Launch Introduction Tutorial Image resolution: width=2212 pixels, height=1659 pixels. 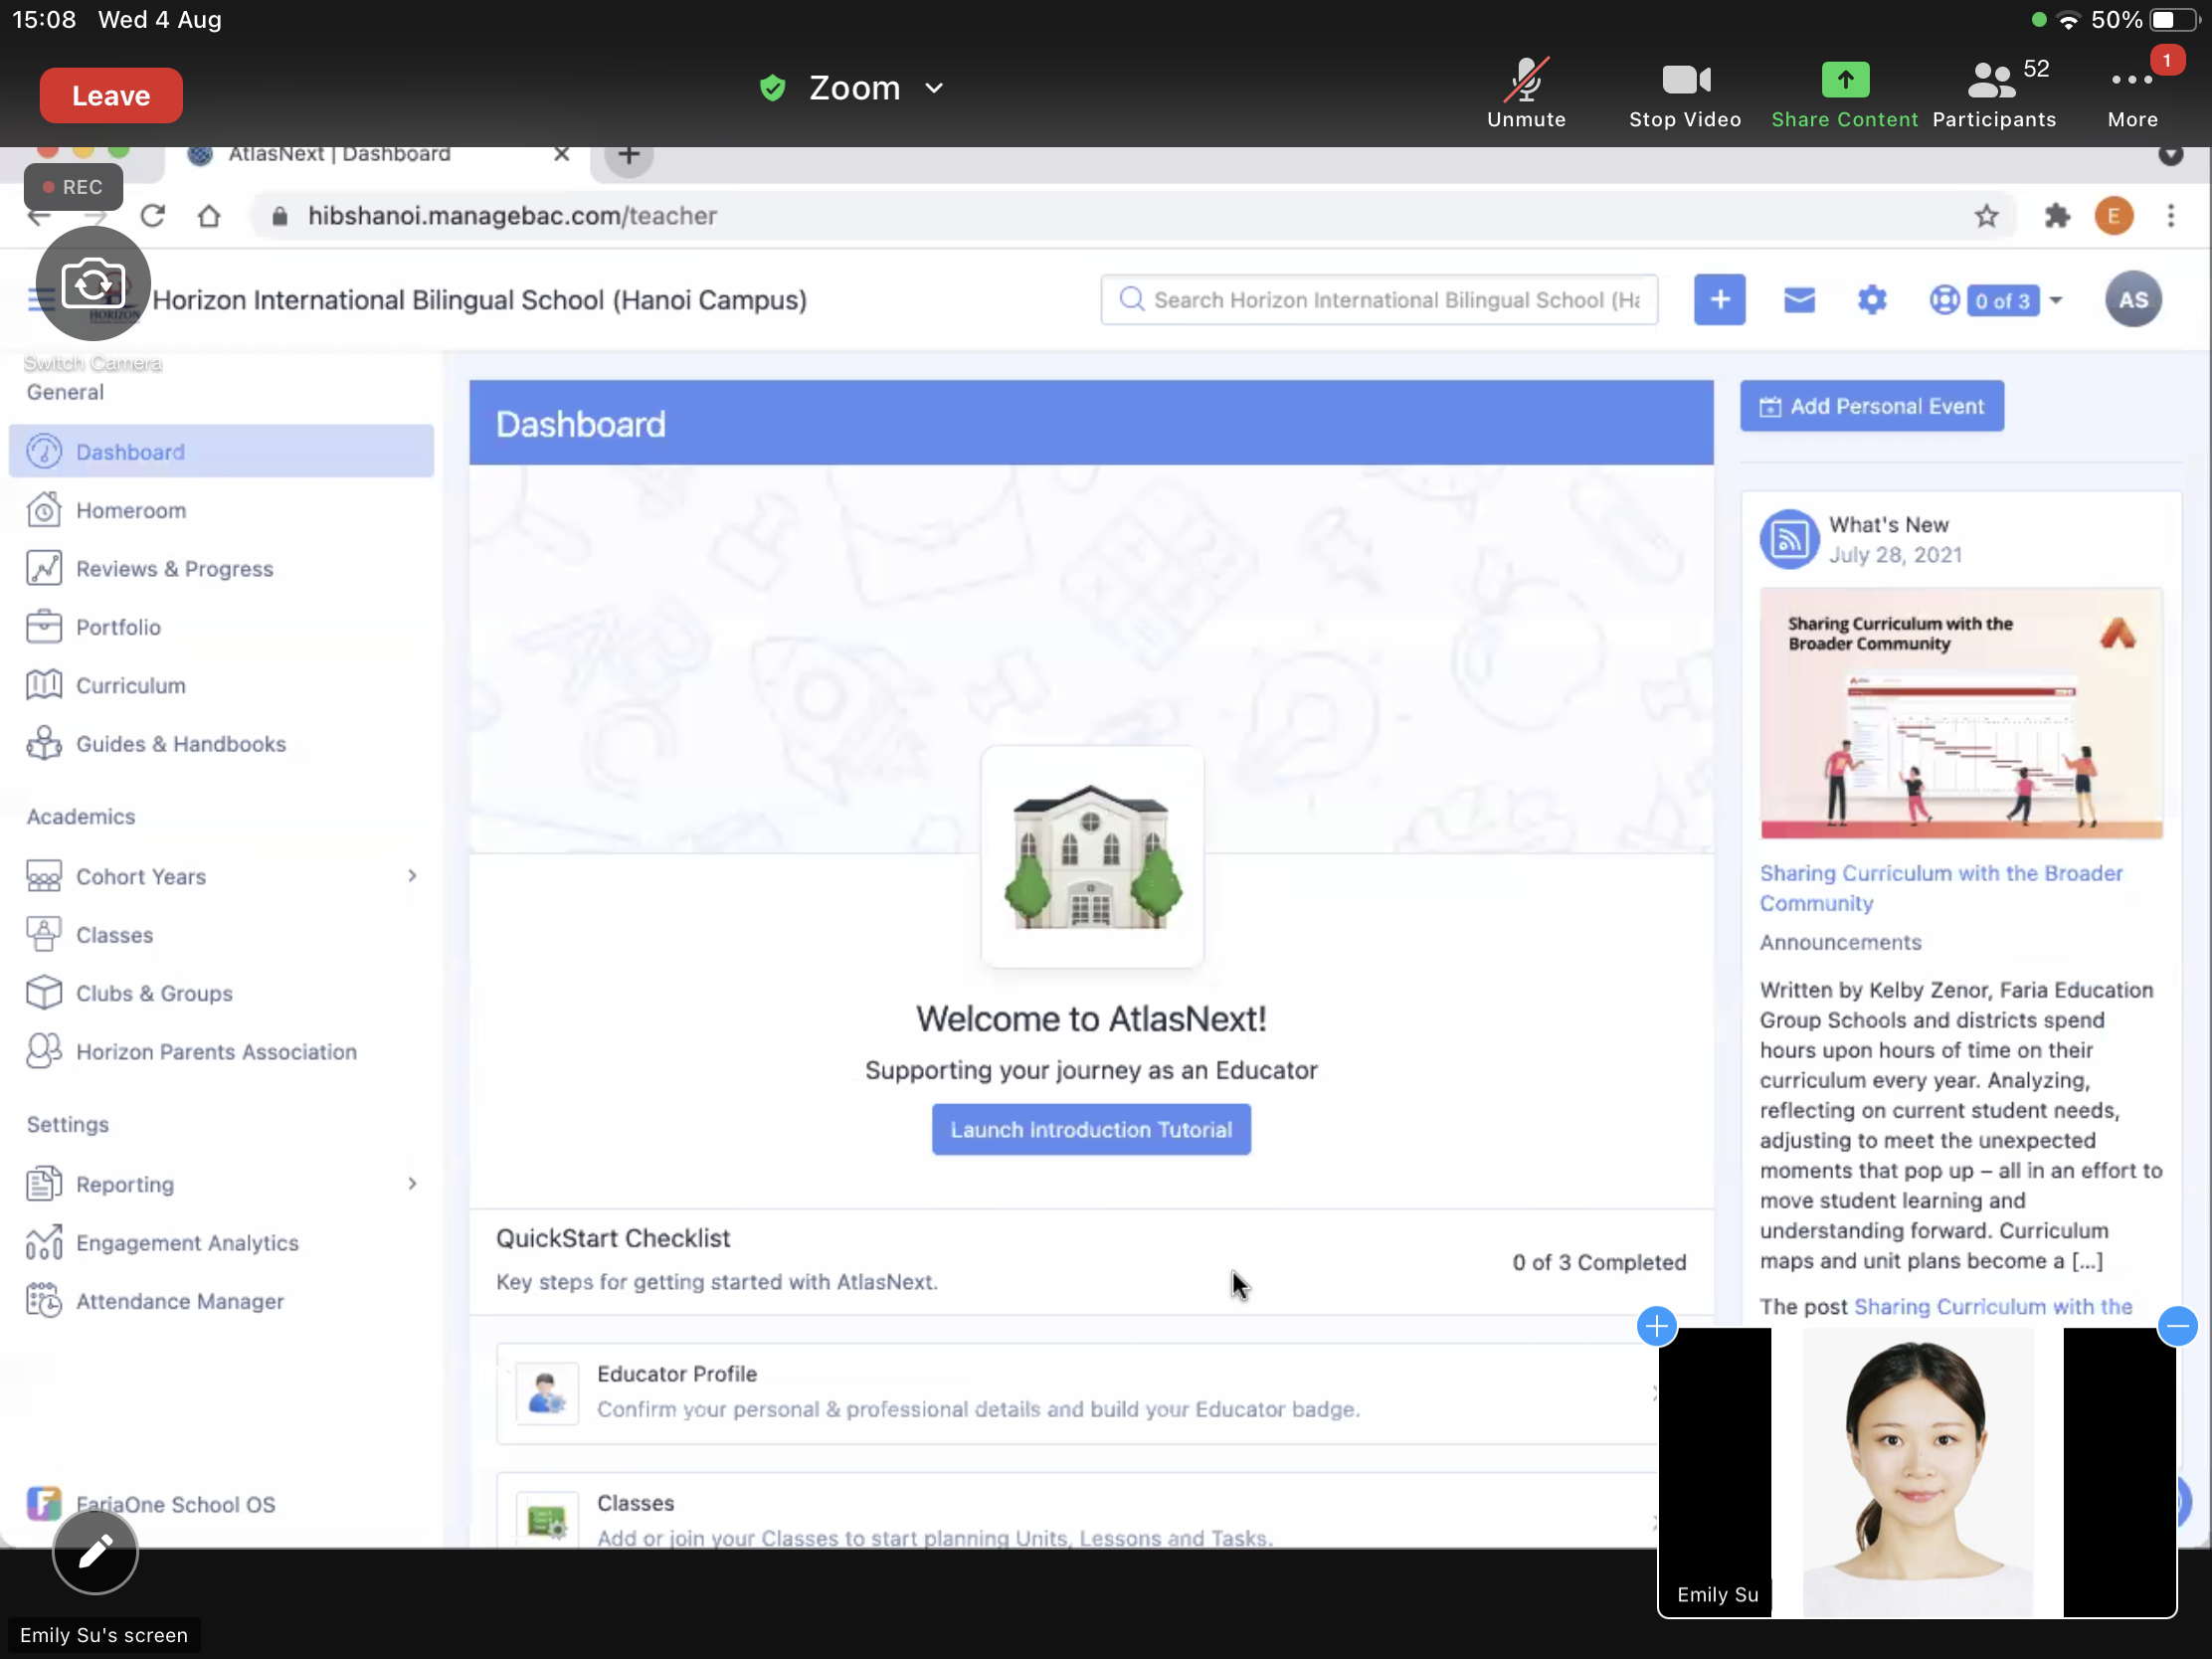click(1091, 1130)
